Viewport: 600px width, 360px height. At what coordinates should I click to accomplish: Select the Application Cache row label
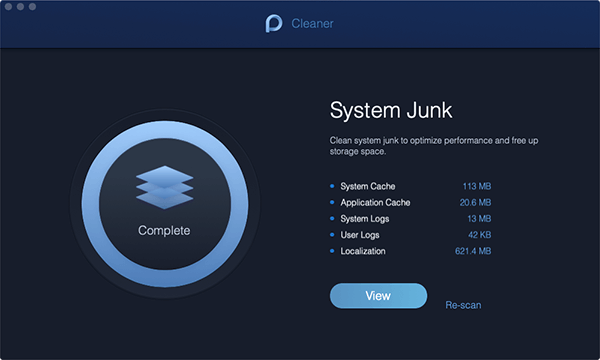pos(375,202)
